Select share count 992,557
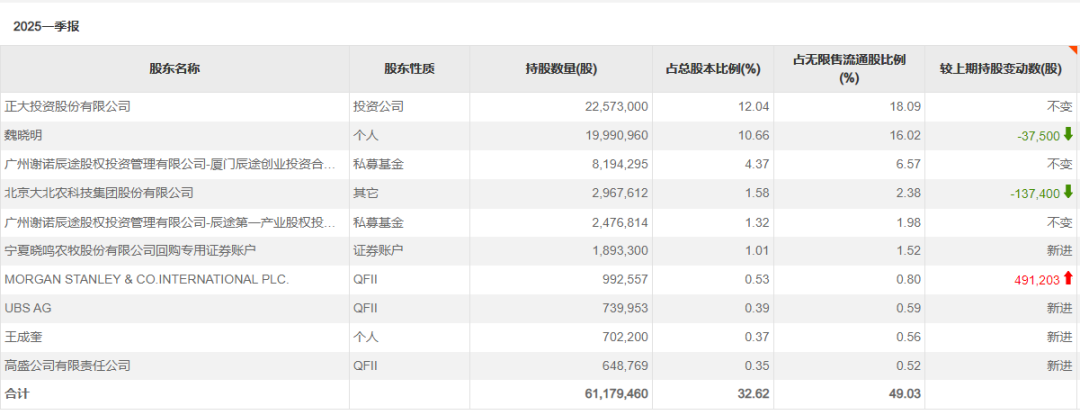This screenshot has height=415, width=1080. tap(625, 279)
